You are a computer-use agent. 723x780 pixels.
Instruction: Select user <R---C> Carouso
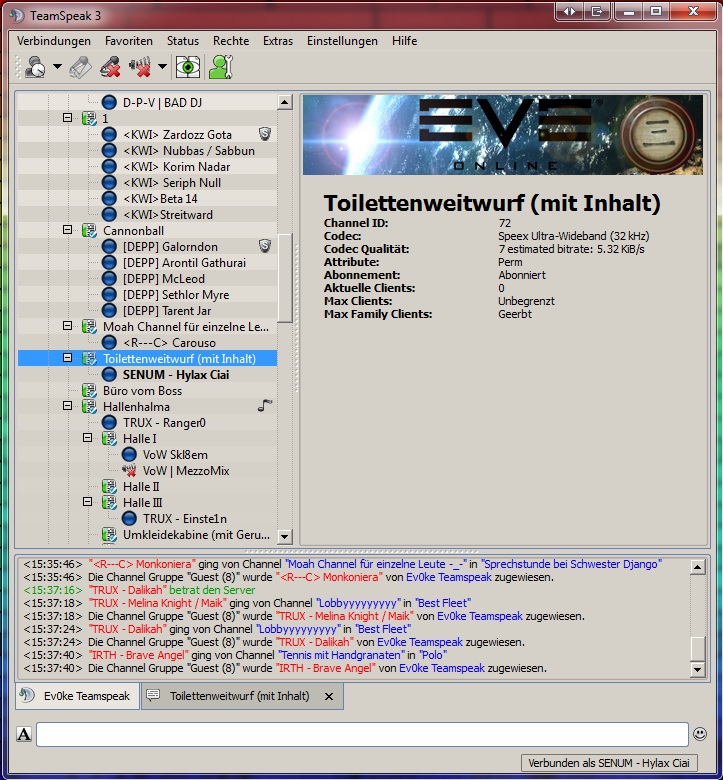(169, 343)
